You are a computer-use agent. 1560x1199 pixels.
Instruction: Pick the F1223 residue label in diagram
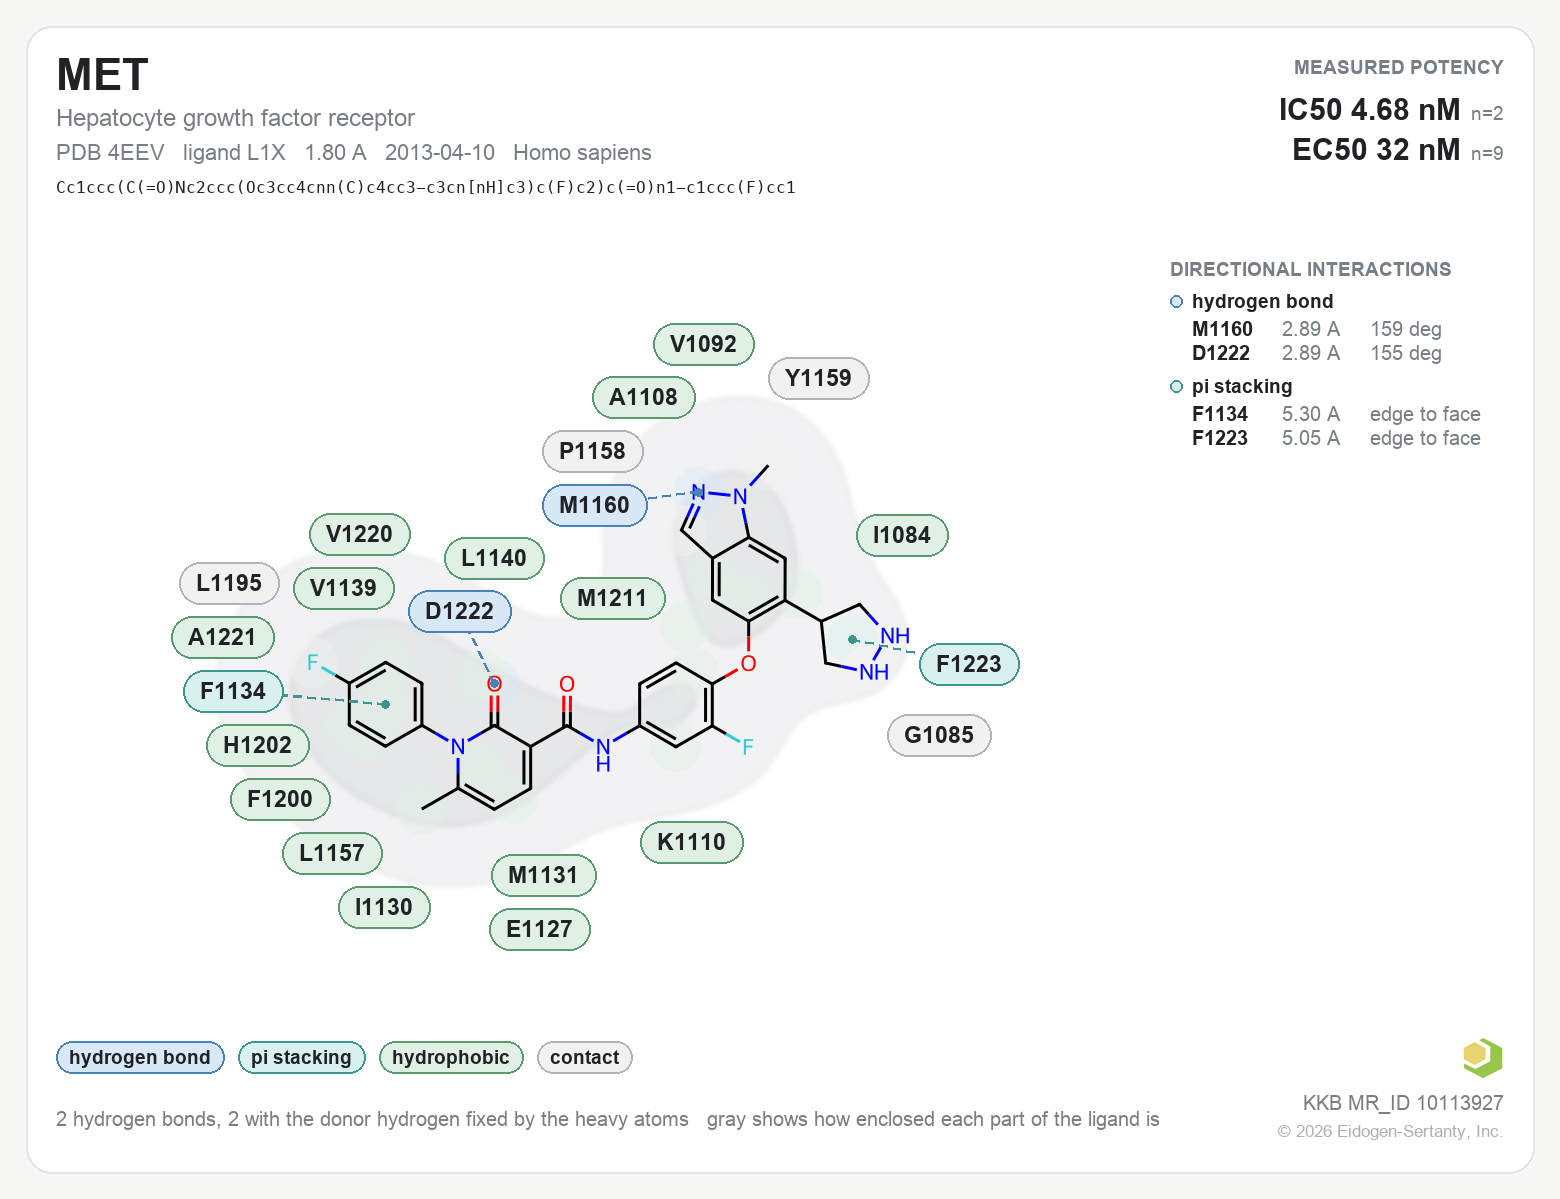coord(969,664)
